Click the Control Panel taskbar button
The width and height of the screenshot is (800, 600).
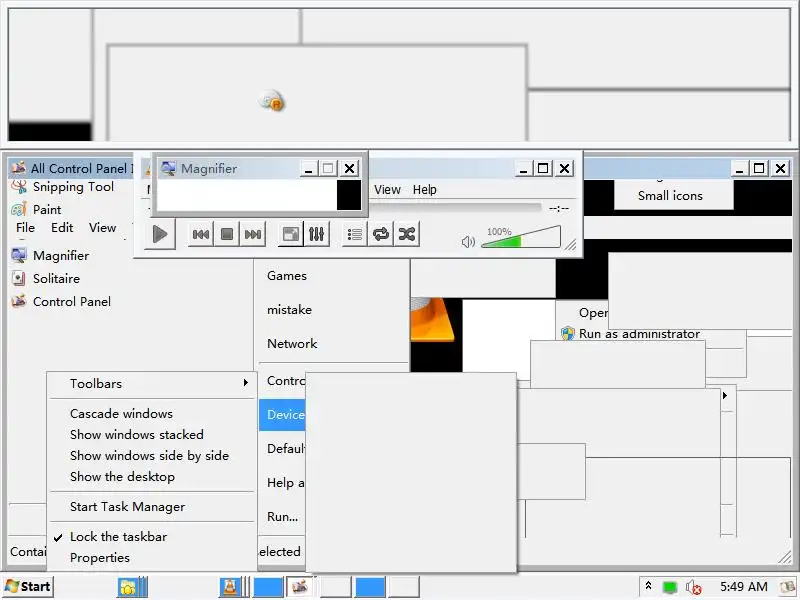pyautogui.click(x=299, y=587)
